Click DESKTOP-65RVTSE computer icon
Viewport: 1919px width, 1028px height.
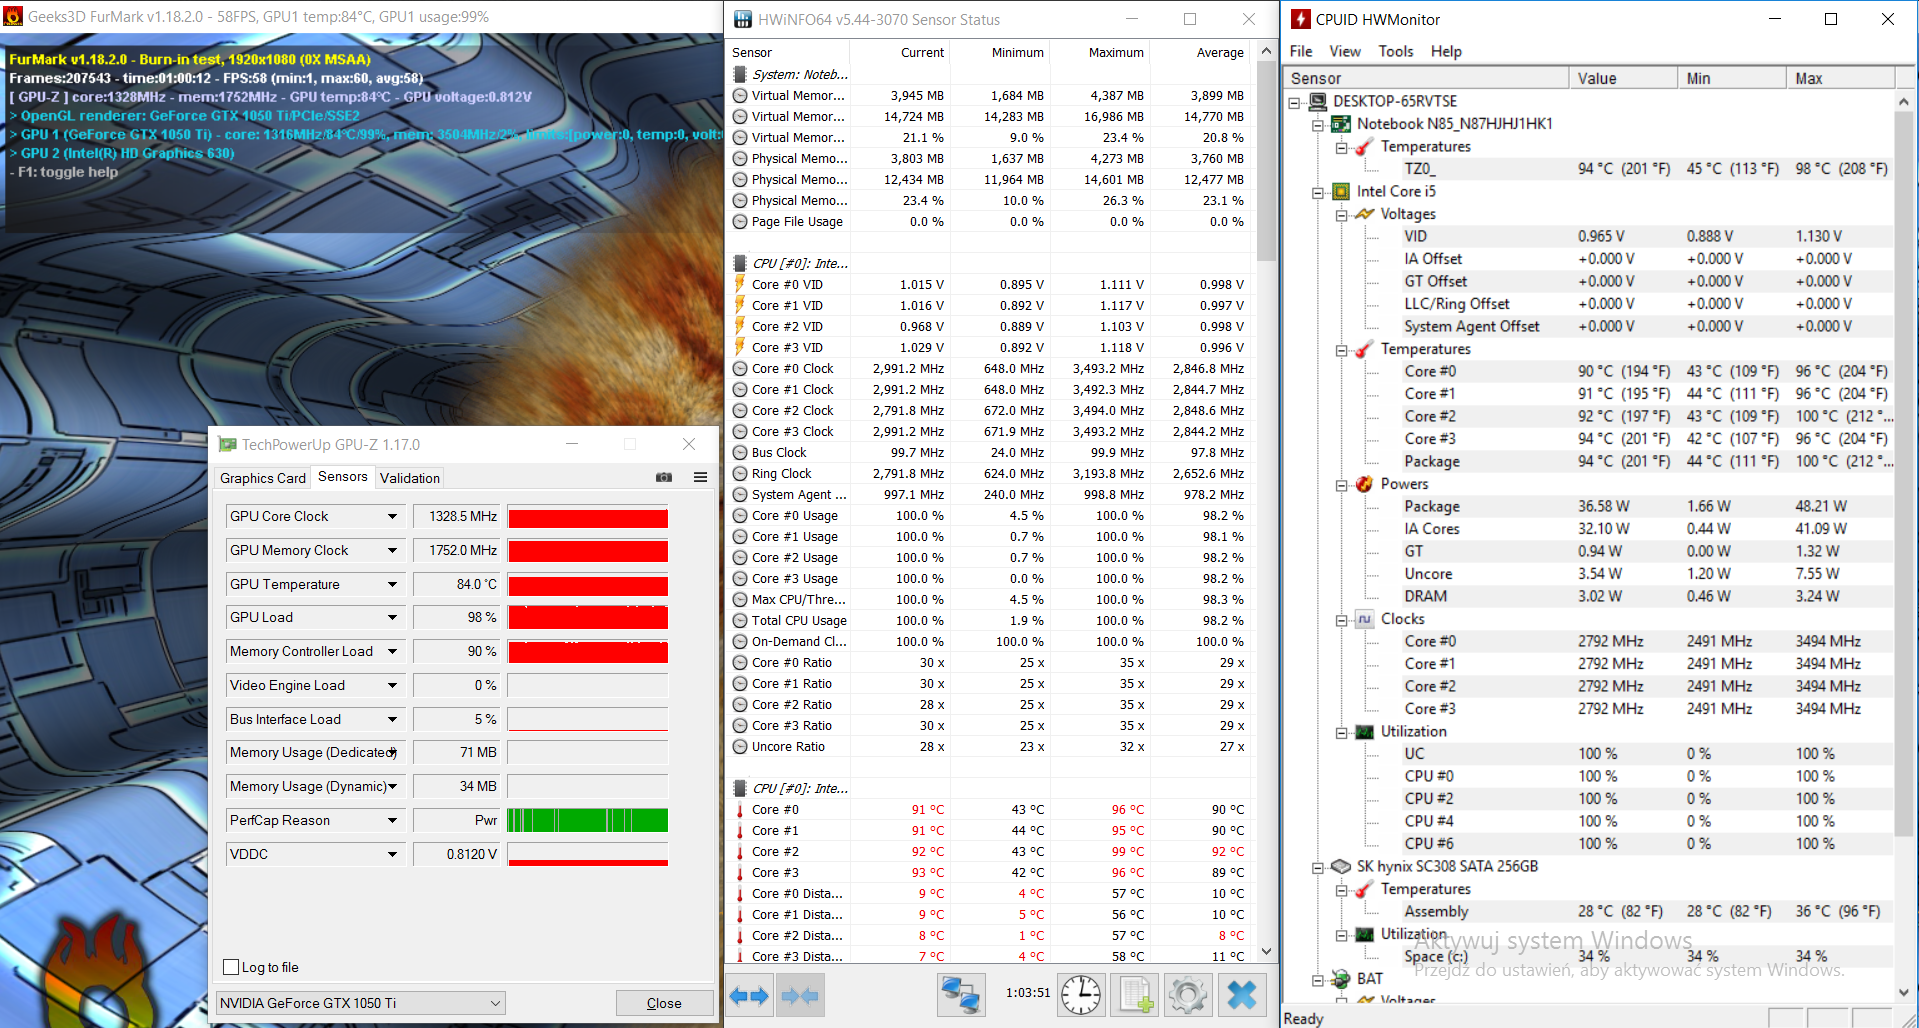click(1318, 101)
